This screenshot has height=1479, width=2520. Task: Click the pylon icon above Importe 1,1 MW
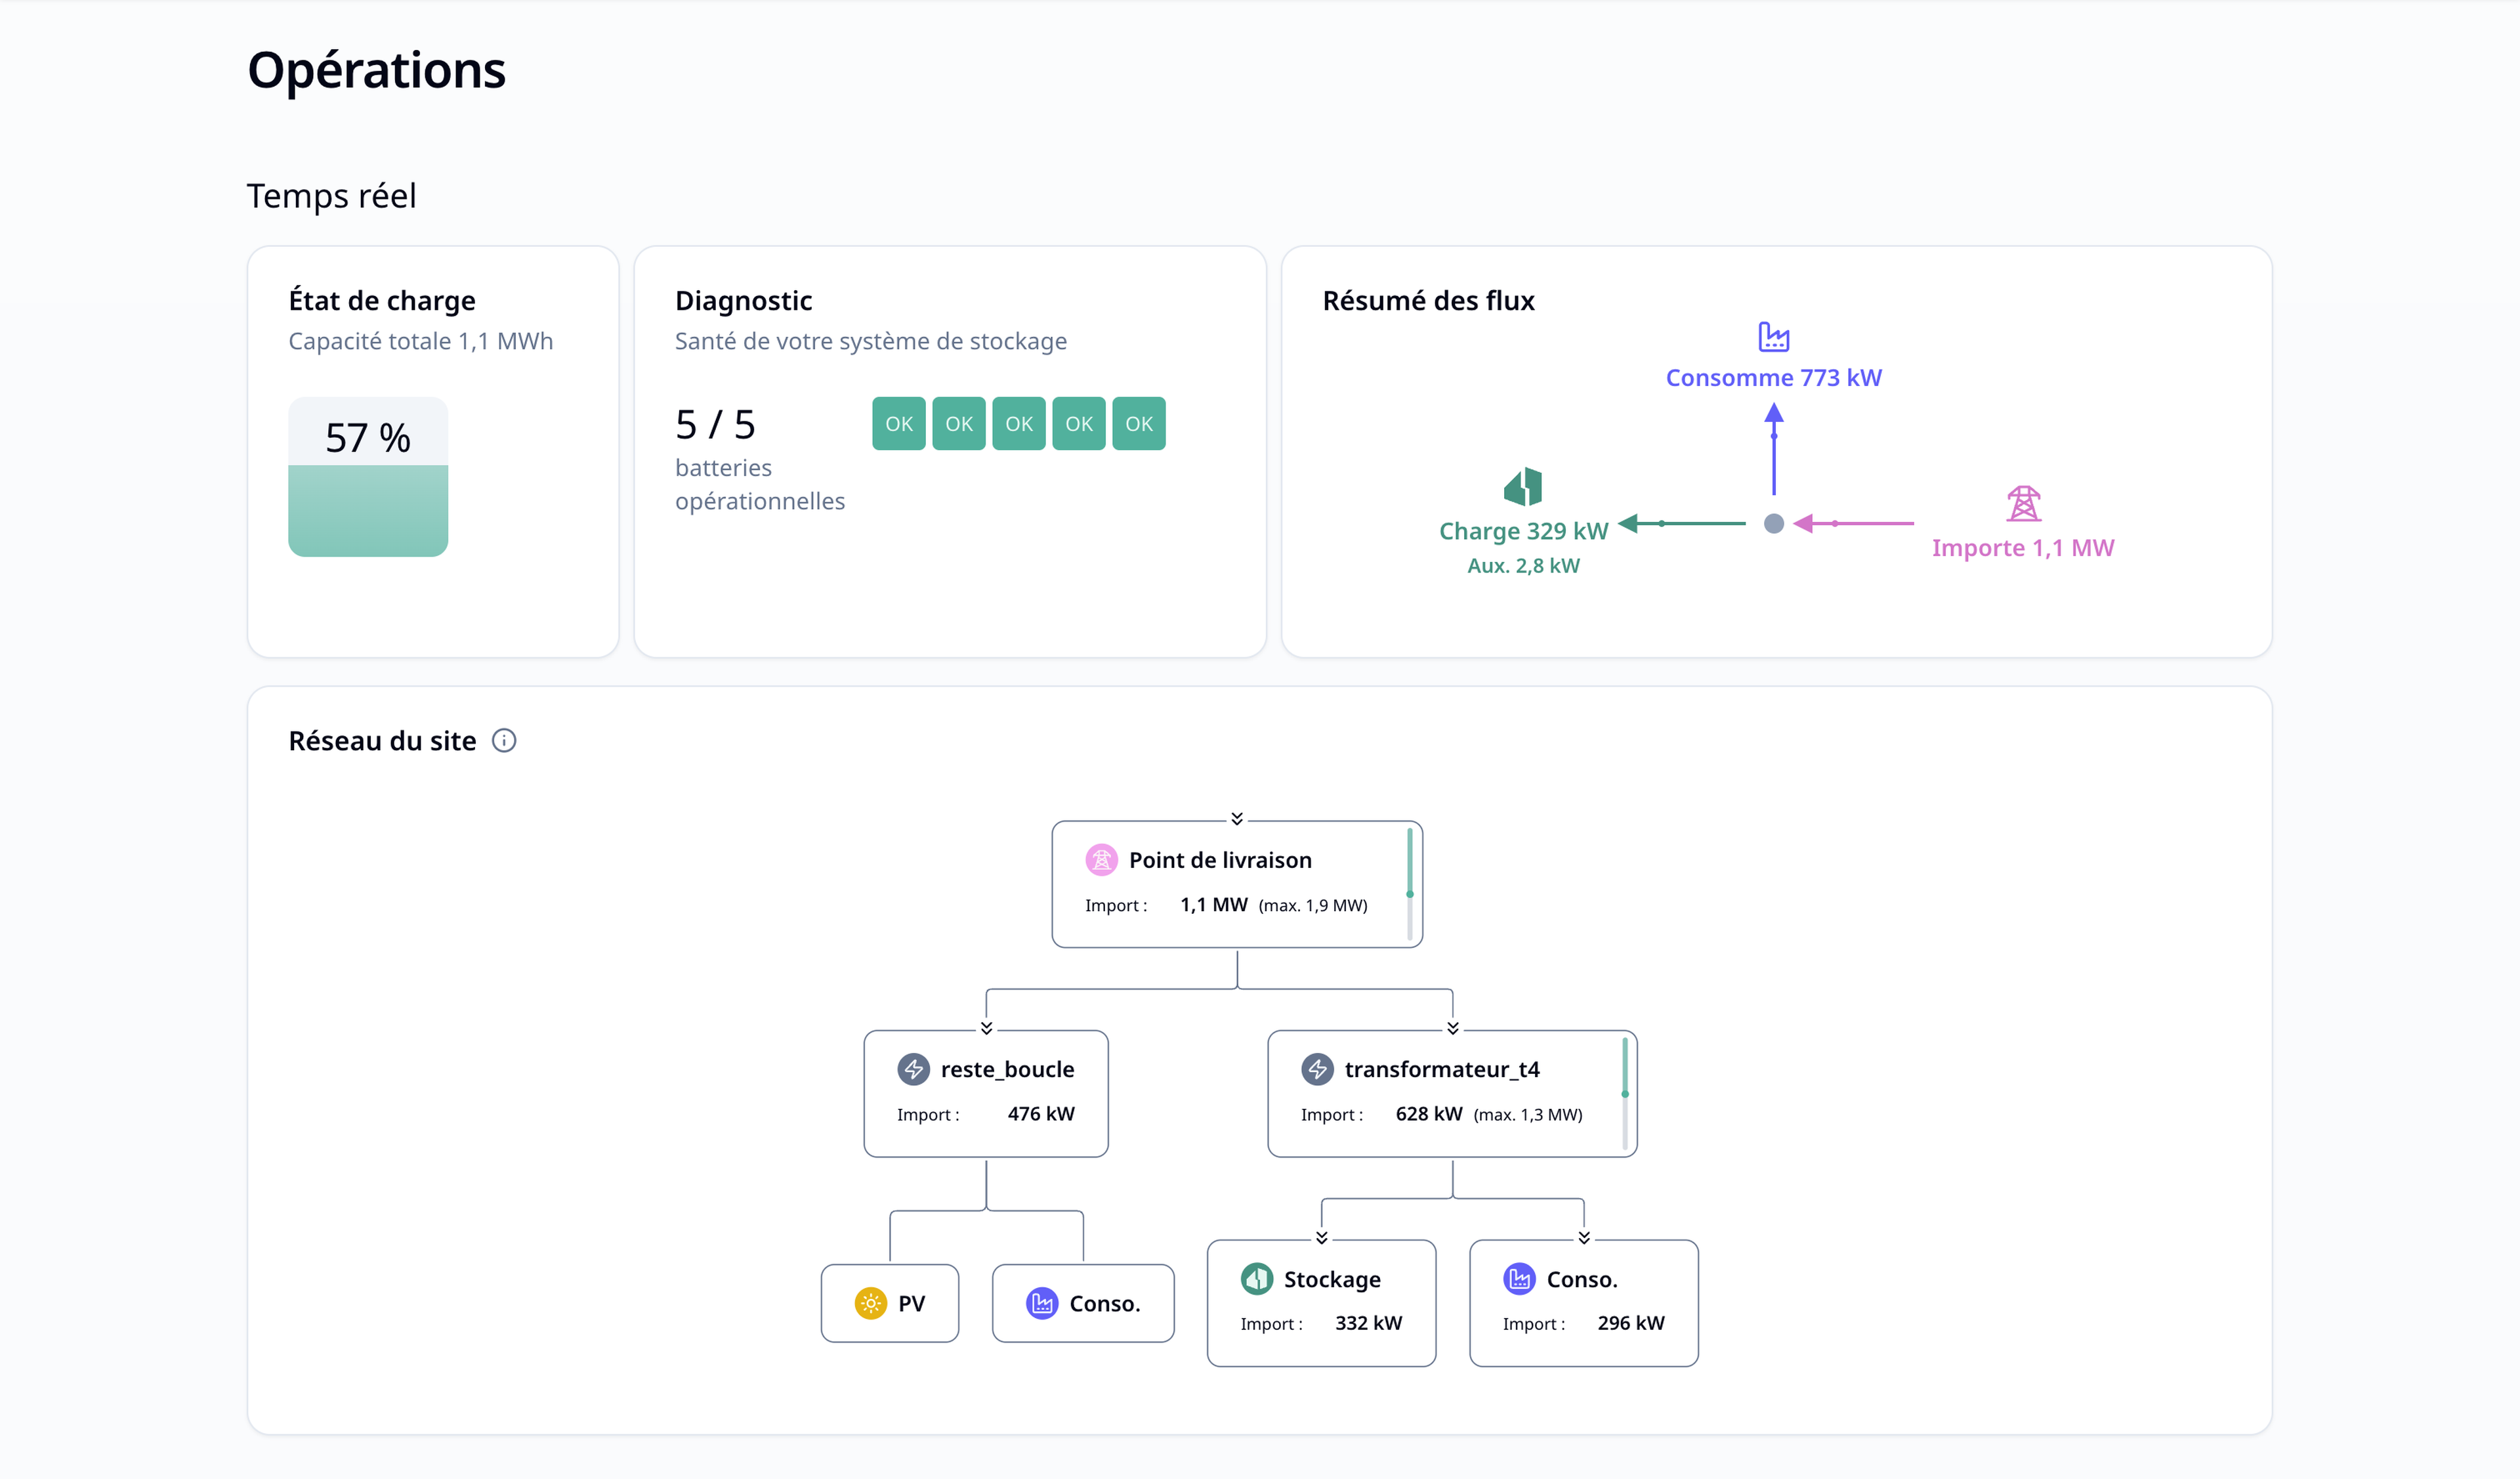point(2023,504)
